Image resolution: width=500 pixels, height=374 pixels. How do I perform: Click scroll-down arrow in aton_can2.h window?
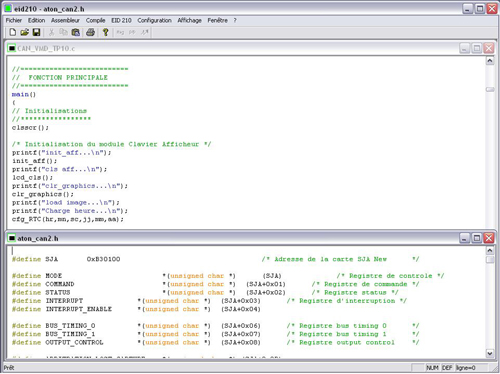click(x=490, y=353)
